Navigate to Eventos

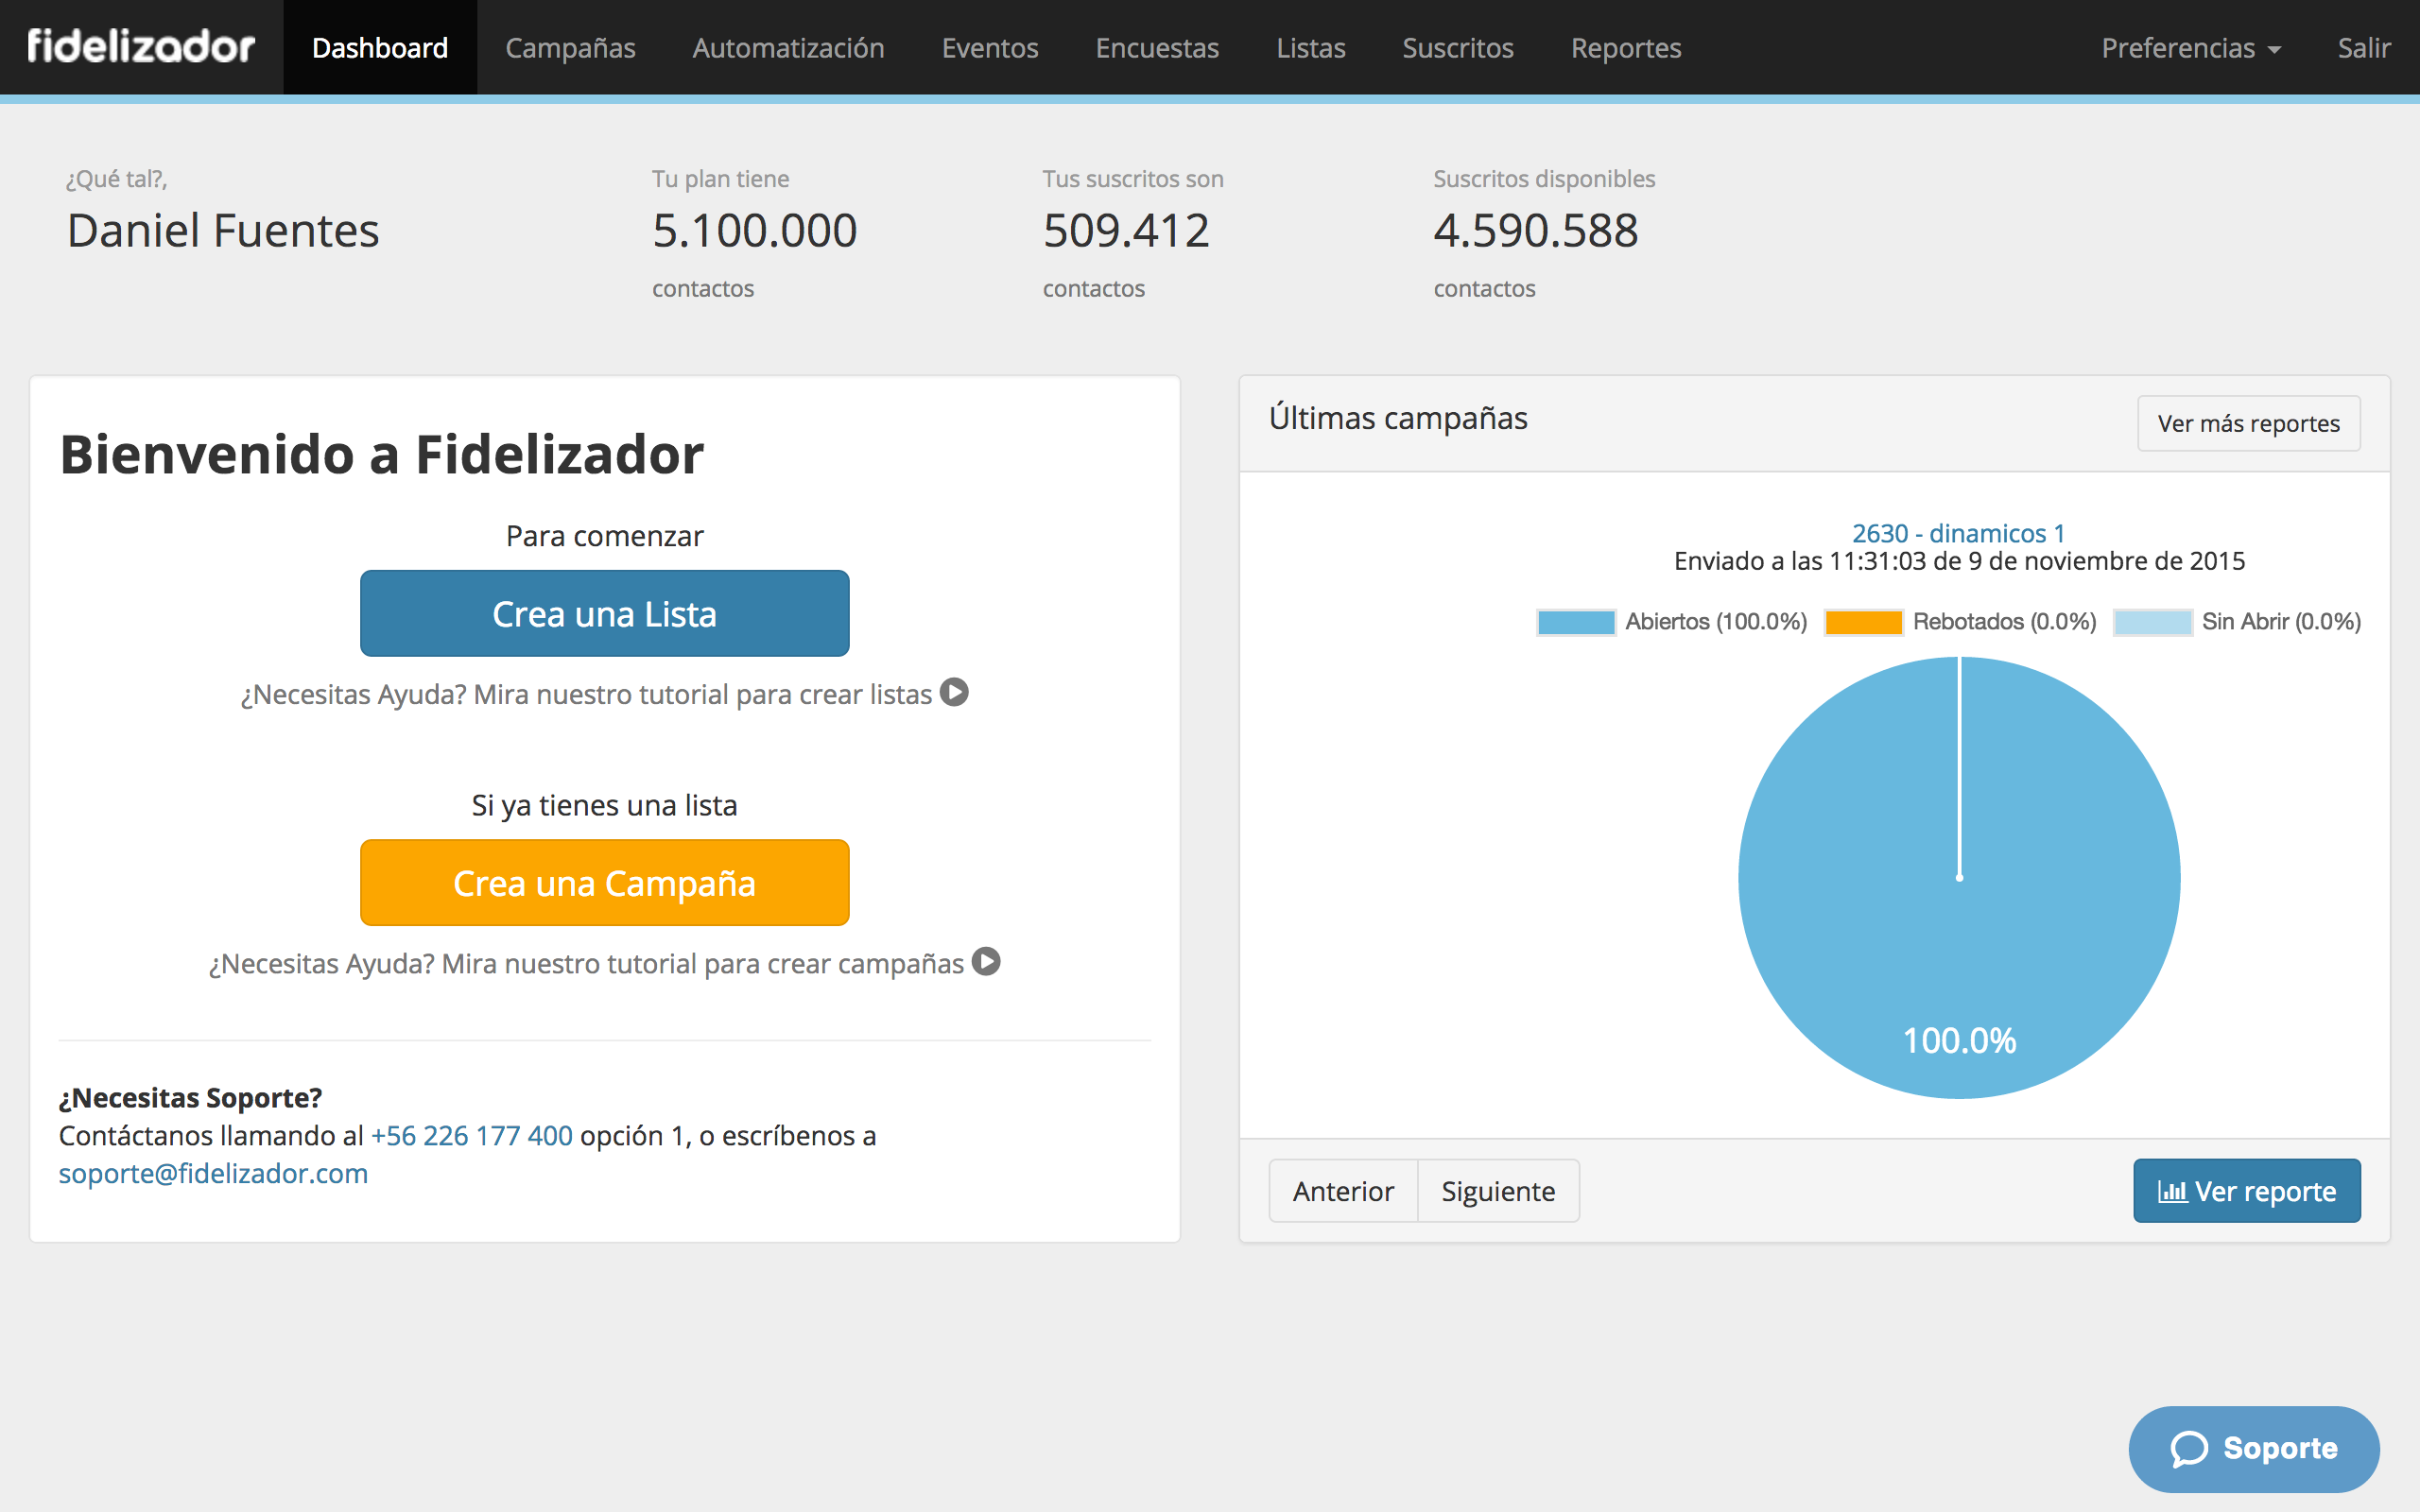[x=990, y=47]
